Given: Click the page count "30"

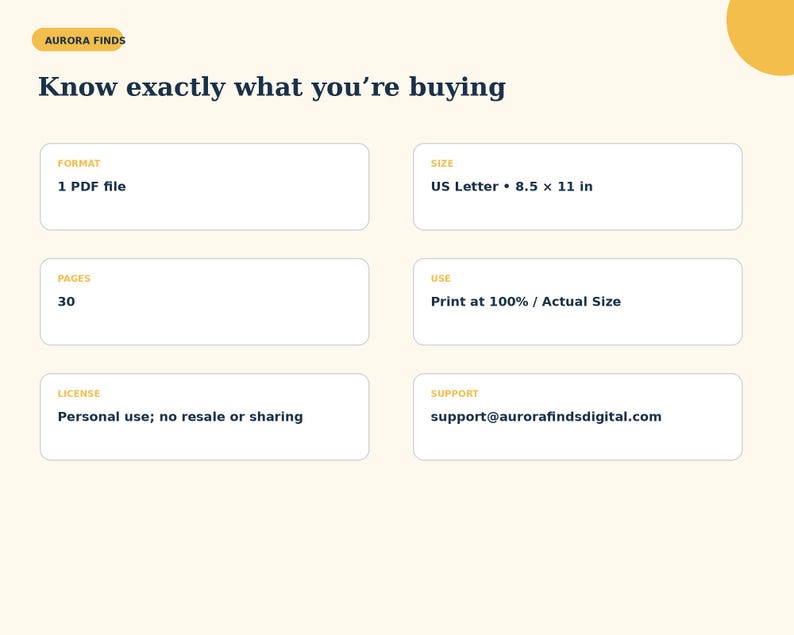Looking at the screenshot, I should [66, 302].
